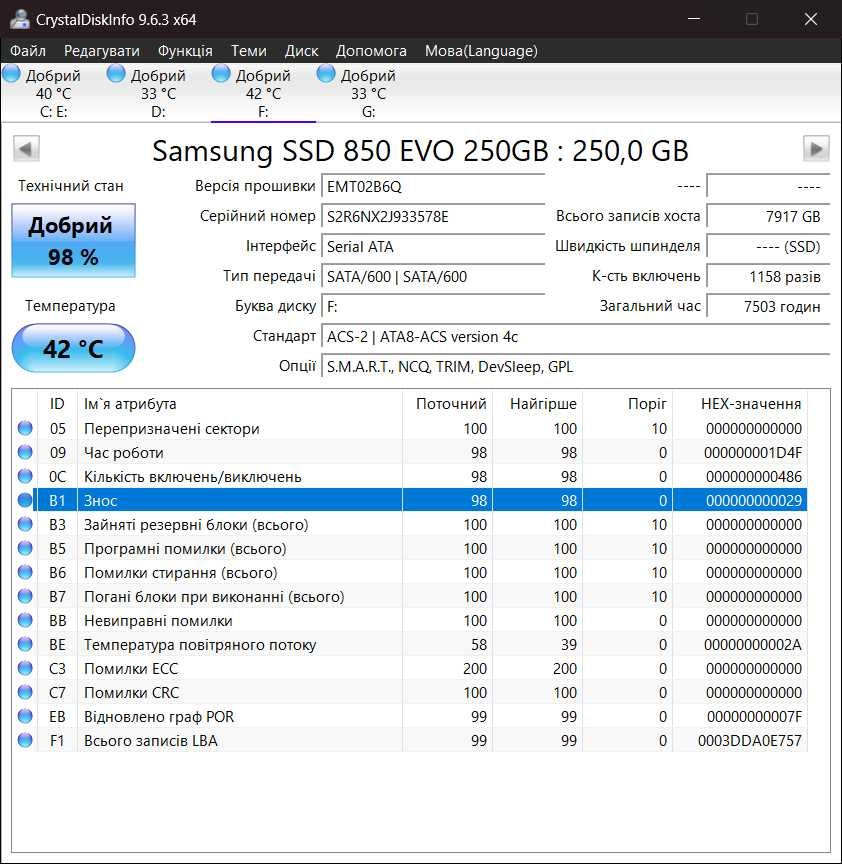The image size is (842, 864).
Task: Click status dot of attribute BB
Action: 25,620
